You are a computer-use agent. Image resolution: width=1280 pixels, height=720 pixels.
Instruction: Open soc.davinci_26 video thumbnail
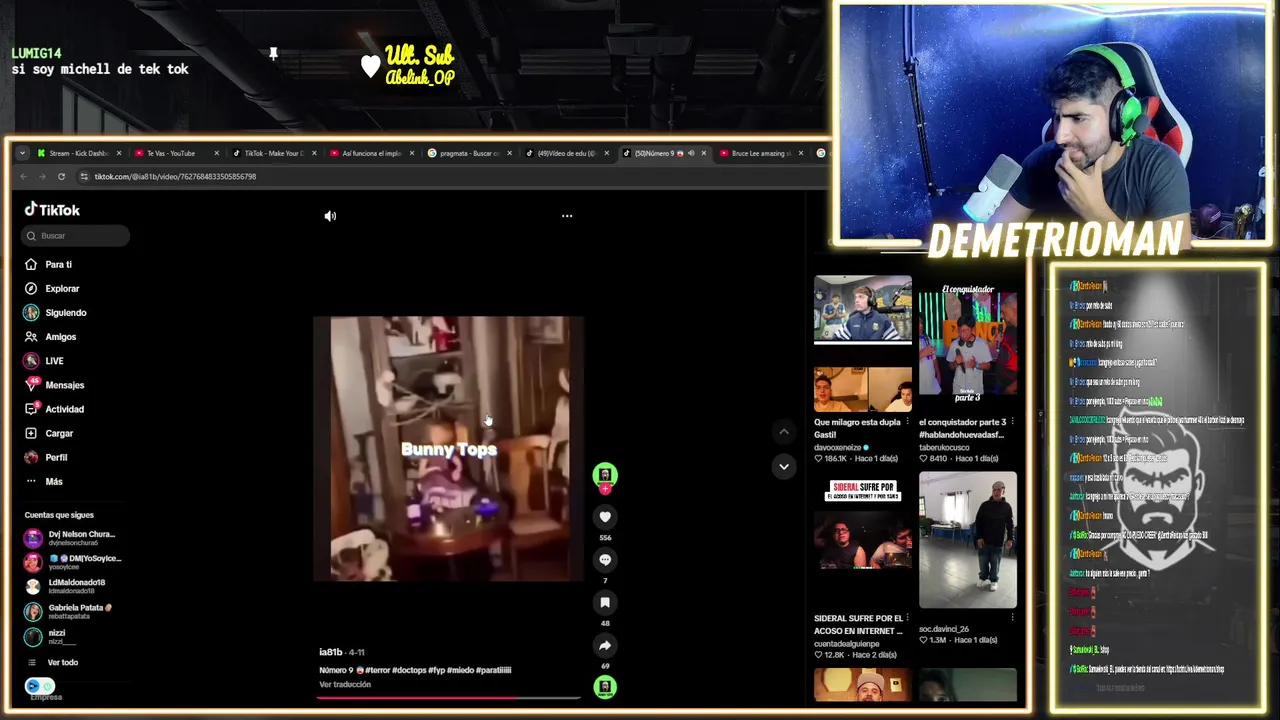(968, 541)
